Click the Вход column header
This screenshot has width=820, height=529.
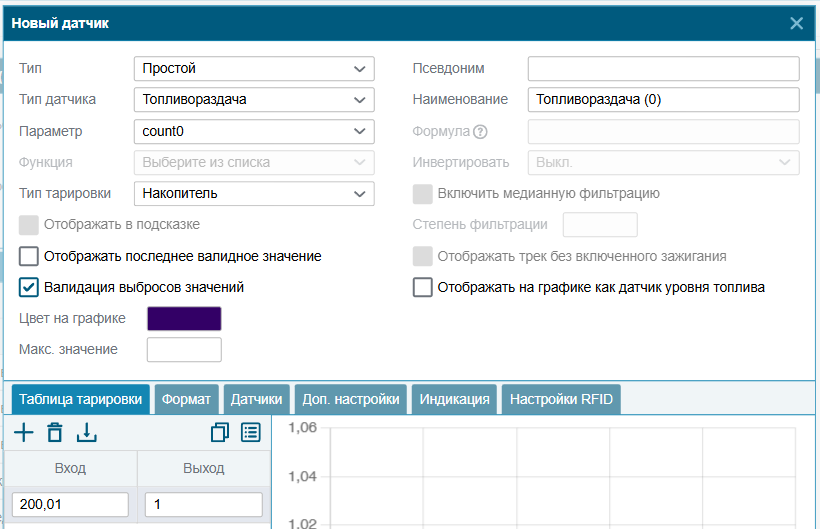(x=70, y=468)
